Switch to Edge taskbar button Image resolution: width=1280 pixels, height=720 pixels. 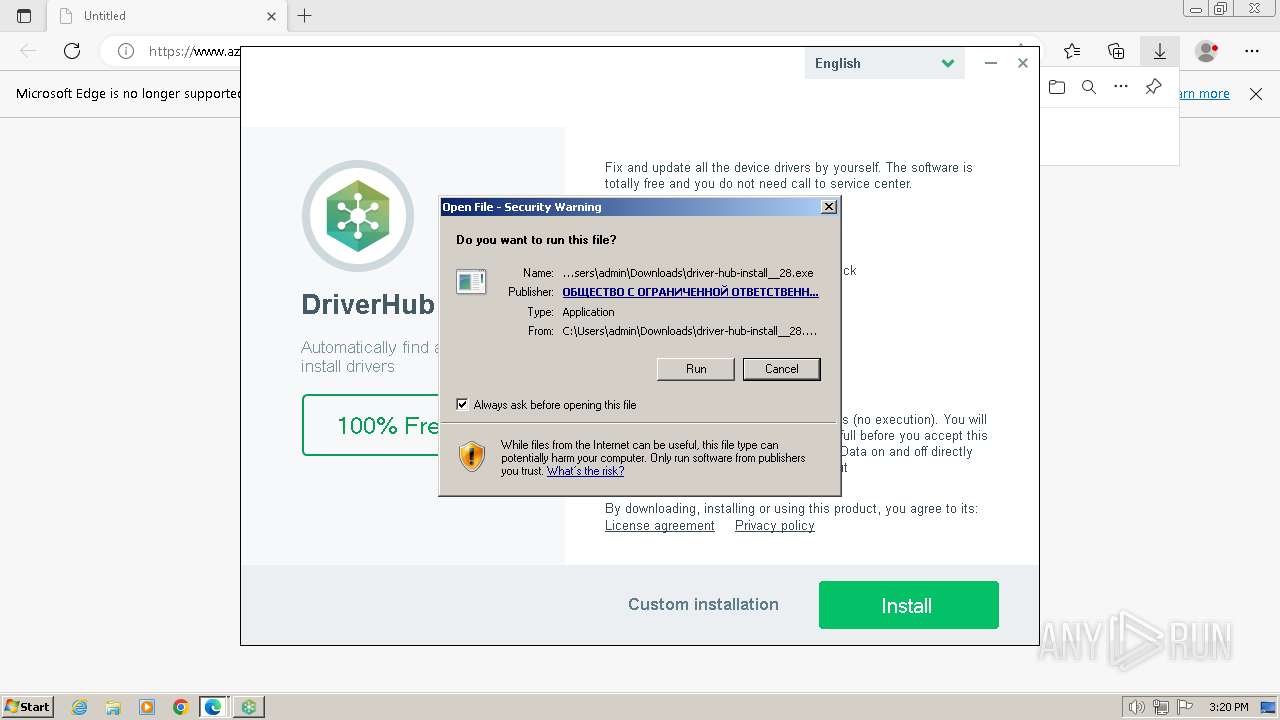(213, 707)
